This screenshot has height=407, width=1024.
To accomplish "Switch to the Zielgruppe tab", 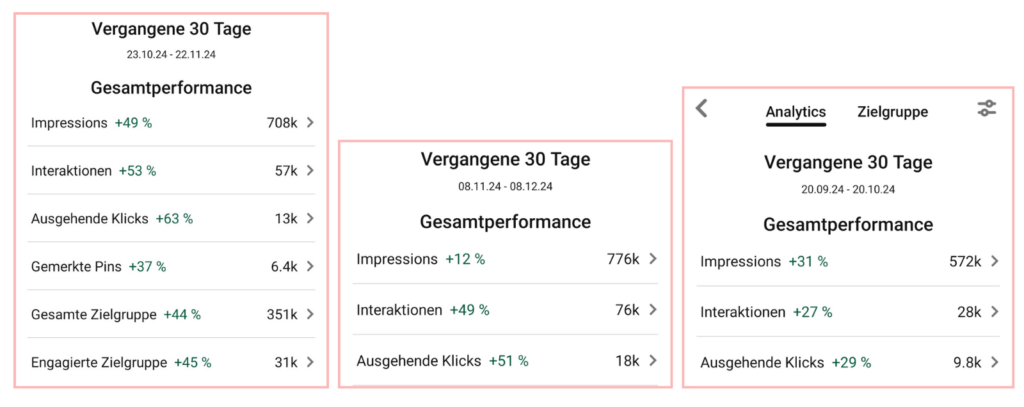I will 892,112.
